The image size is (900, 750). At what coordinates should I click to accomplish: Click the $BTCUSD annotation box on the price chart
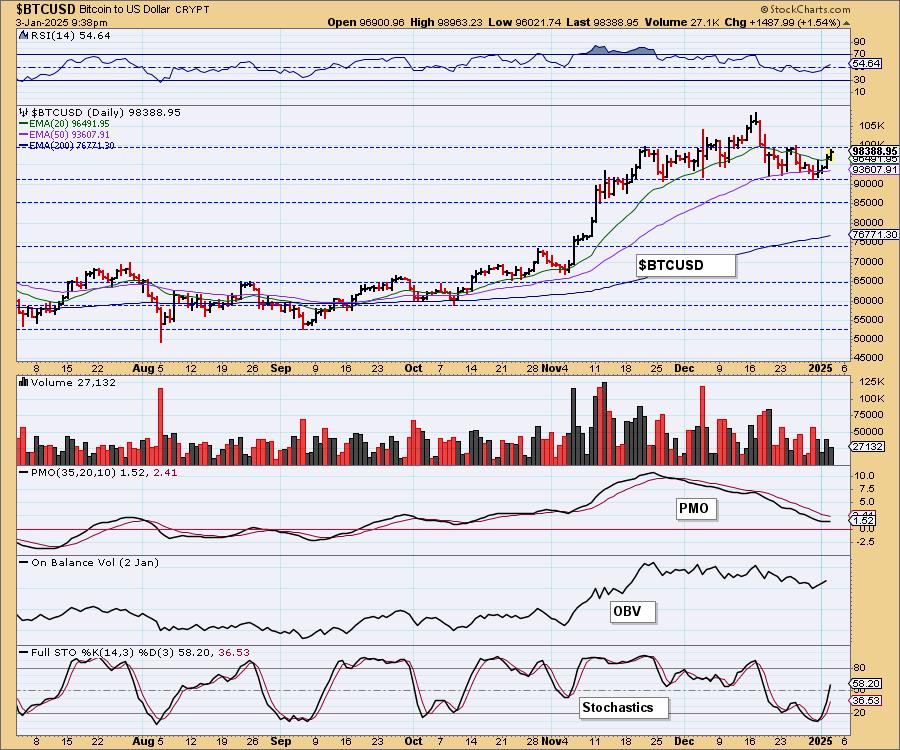coord(685,265)
